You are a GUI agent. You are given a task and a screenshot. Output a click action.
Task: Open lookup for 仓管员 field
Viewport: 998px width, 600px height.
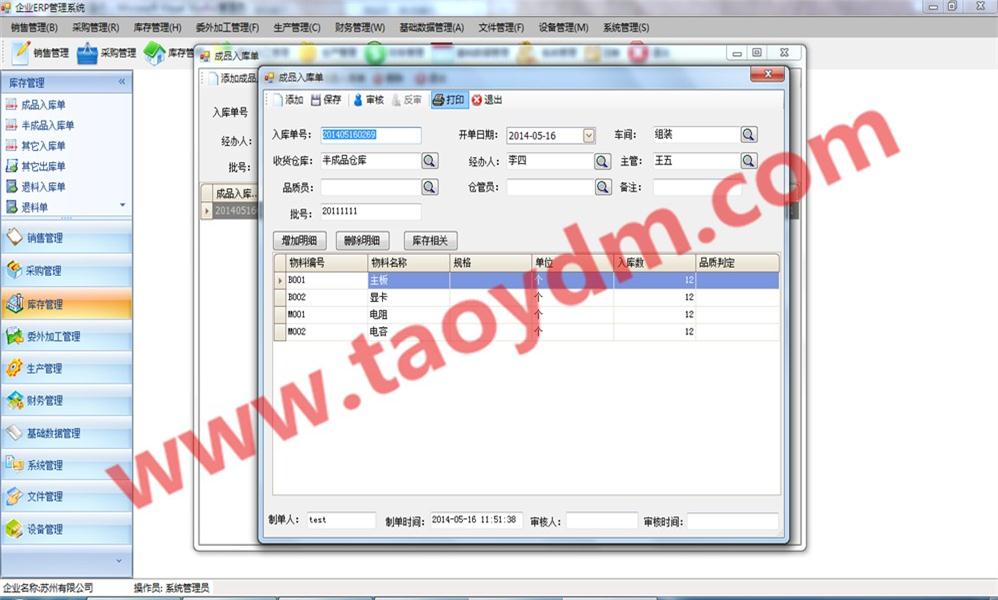(603, 186)
